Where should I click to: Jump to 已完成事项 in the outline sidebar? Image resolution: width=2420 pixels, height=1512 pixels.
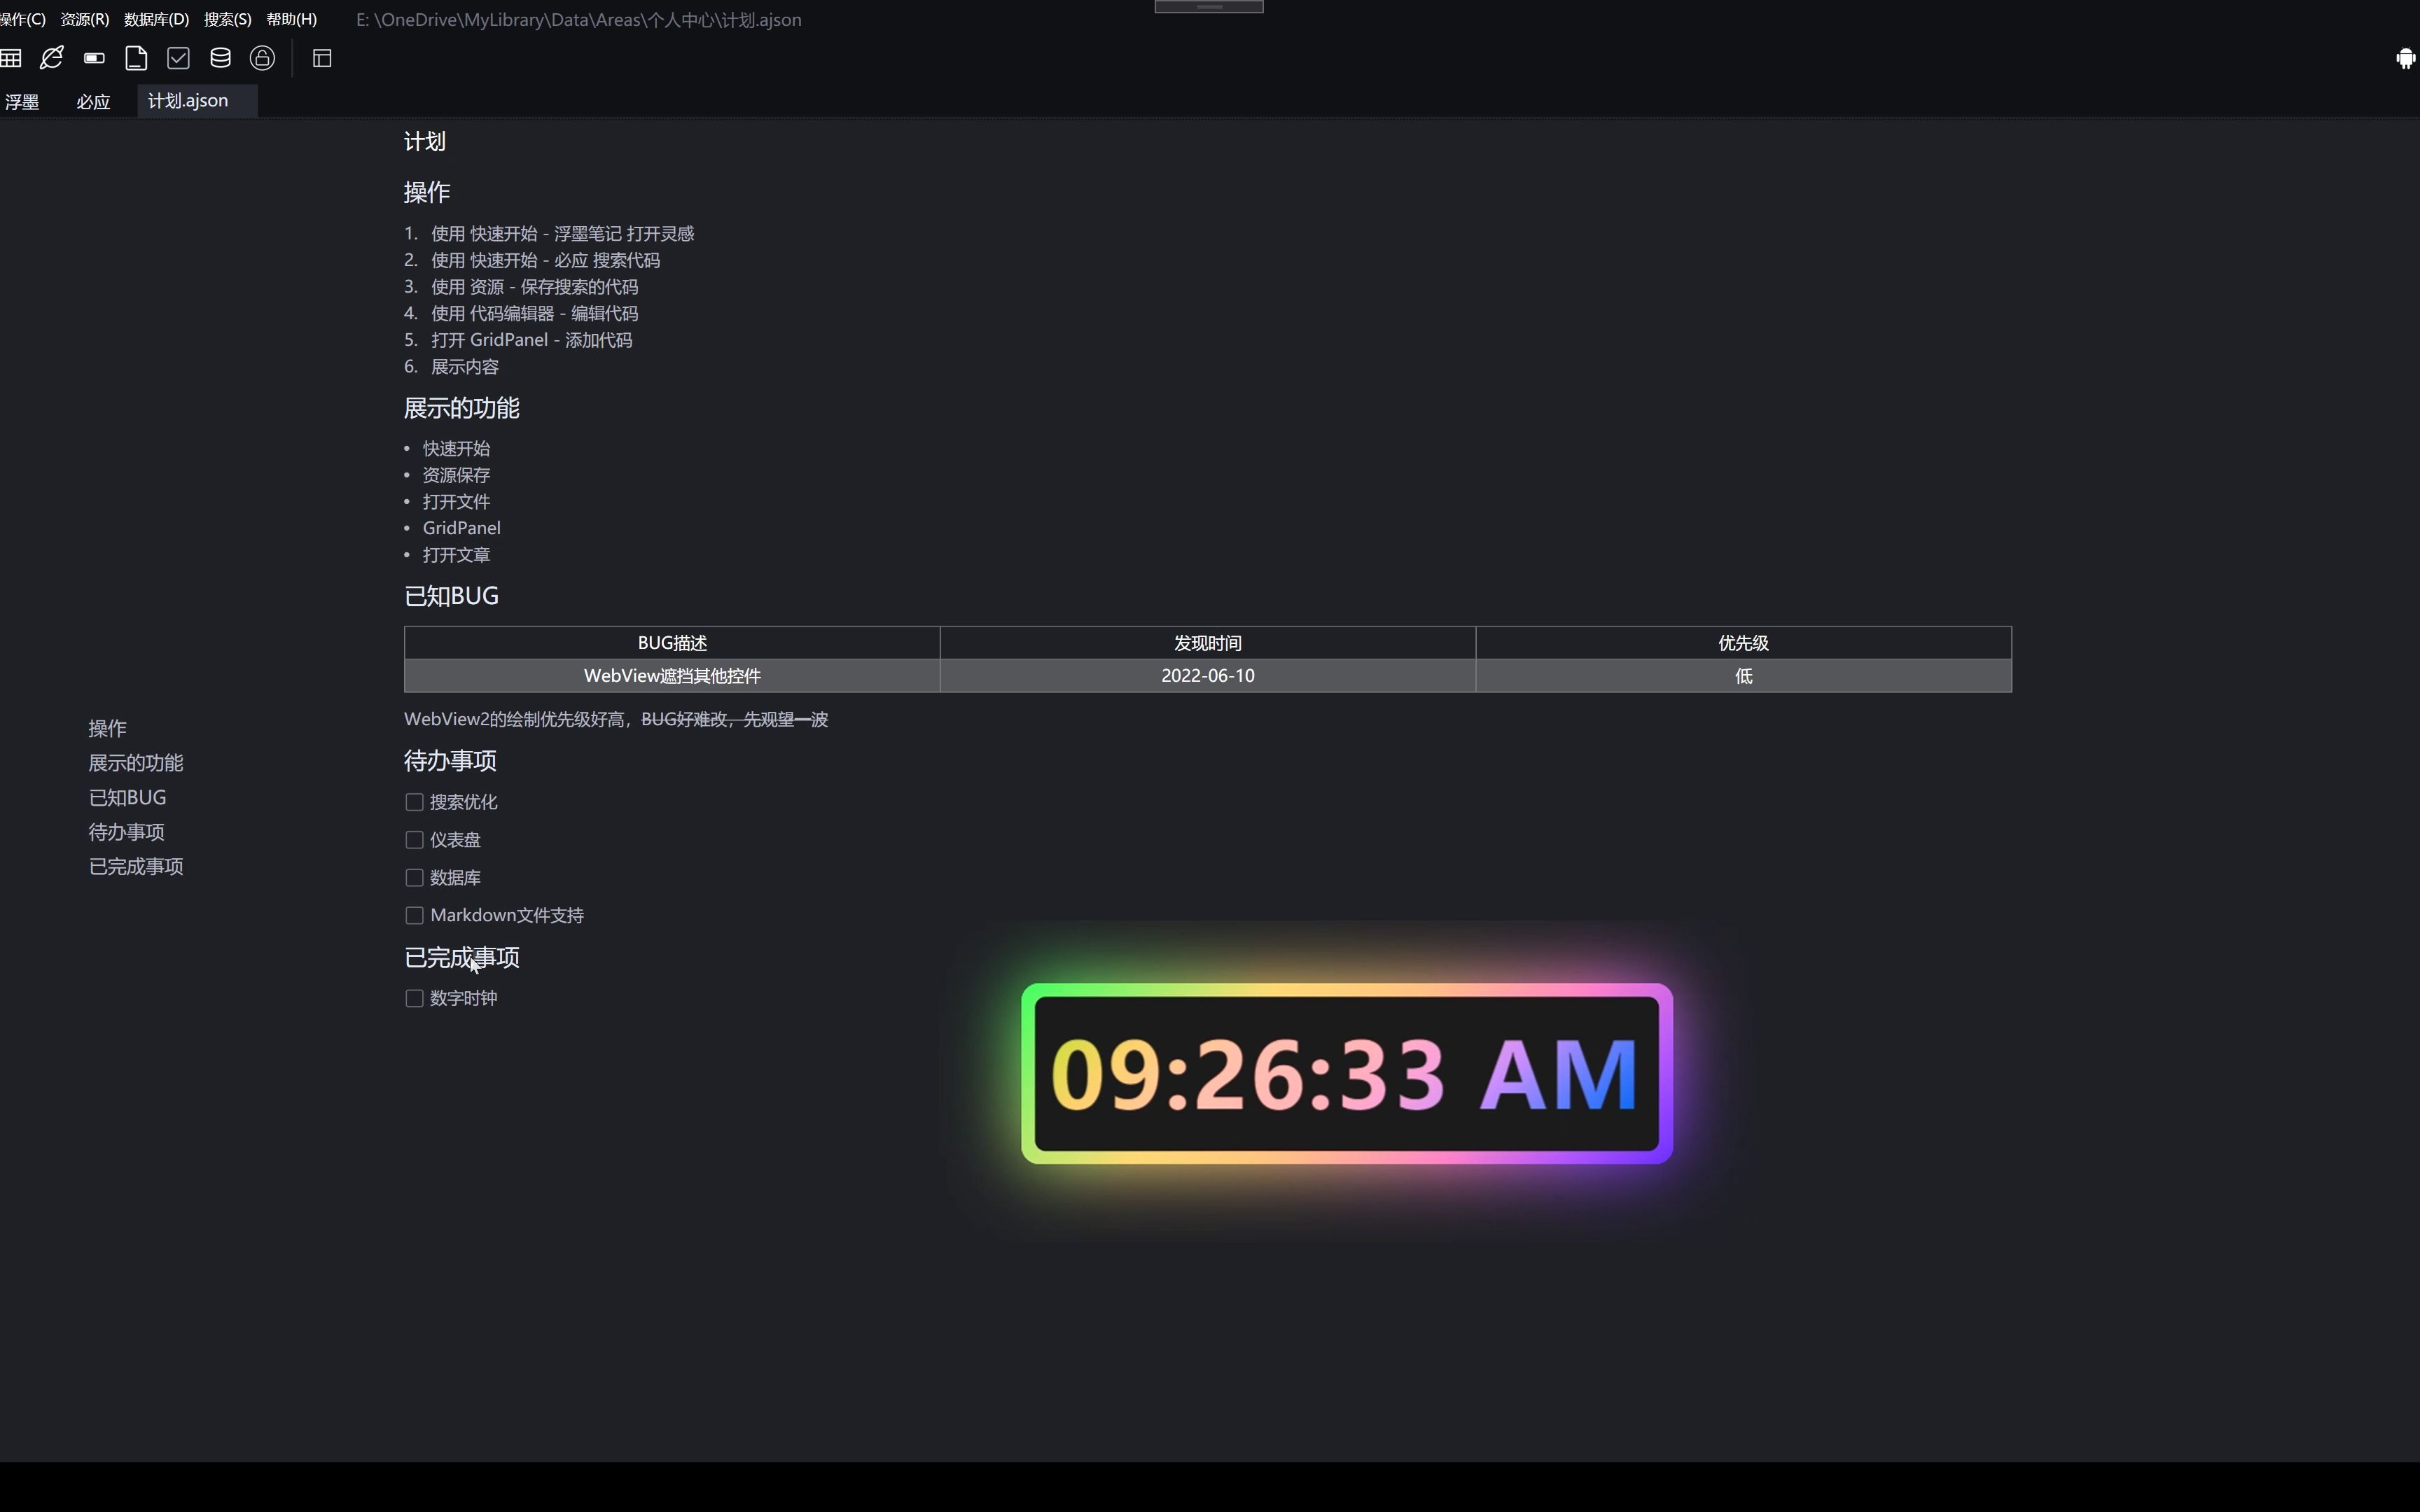tap(136, 866)
